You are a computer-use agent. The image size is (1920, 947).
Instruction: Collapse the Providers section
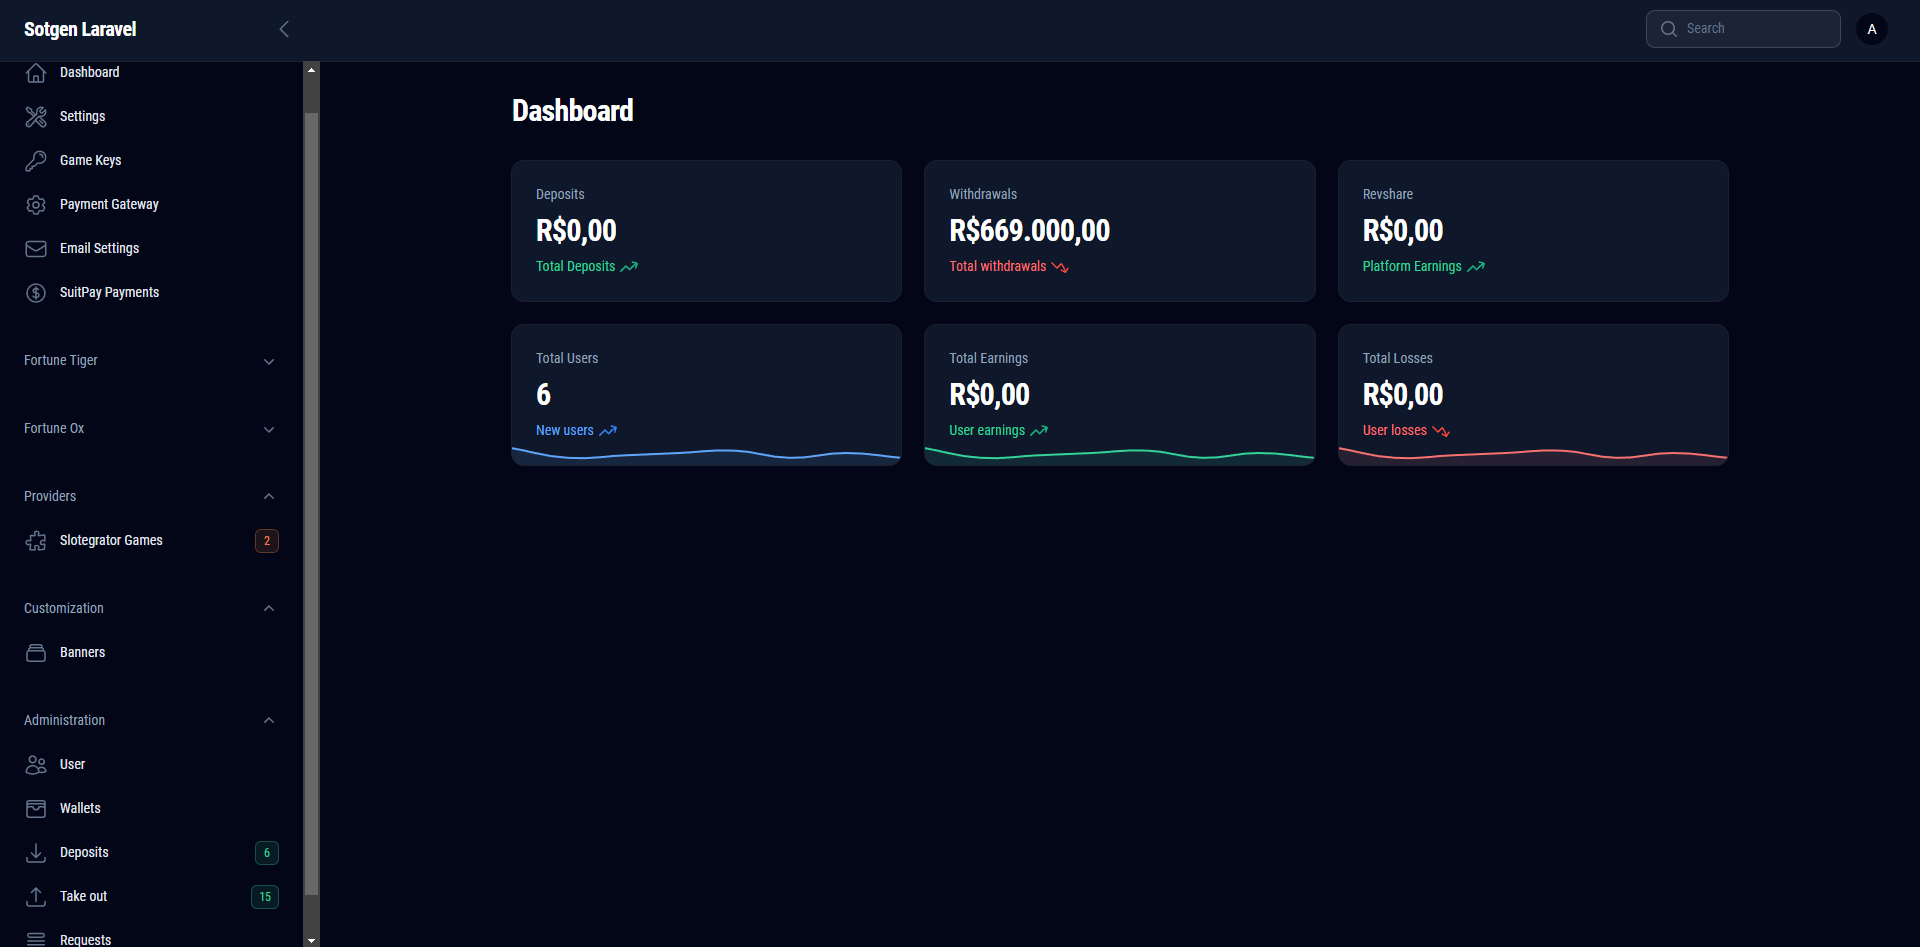click(268, 497)
